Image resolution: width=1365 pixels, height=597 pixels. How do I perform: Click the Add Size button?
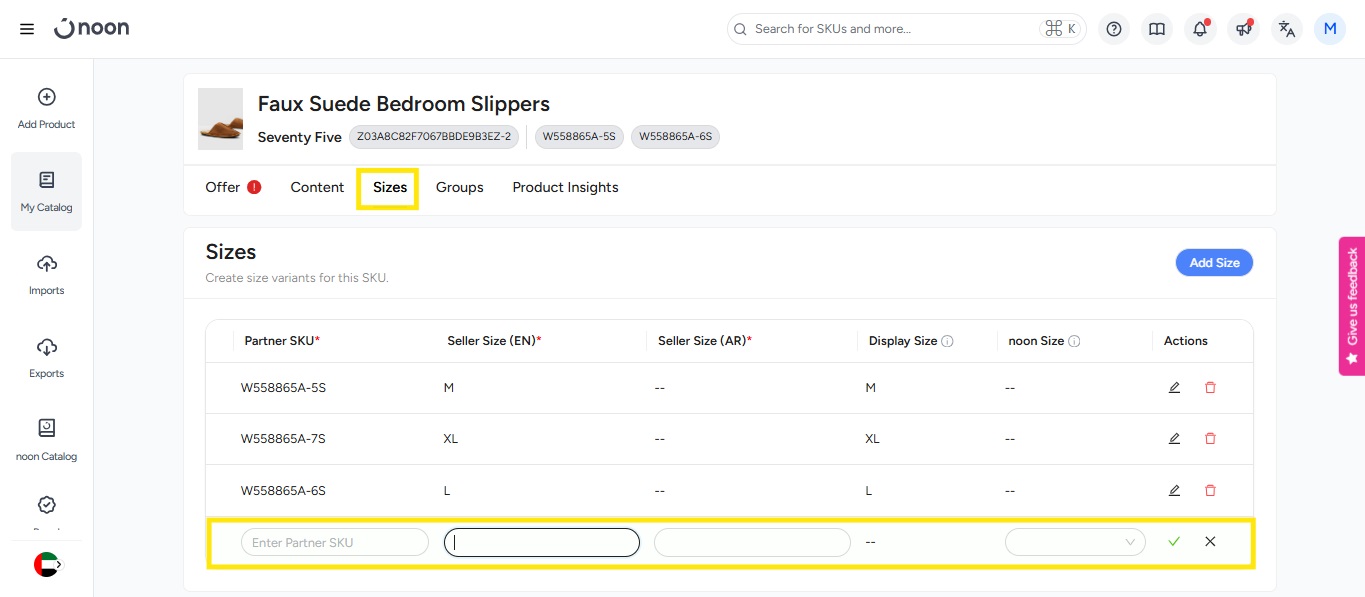click(1214, 263)
